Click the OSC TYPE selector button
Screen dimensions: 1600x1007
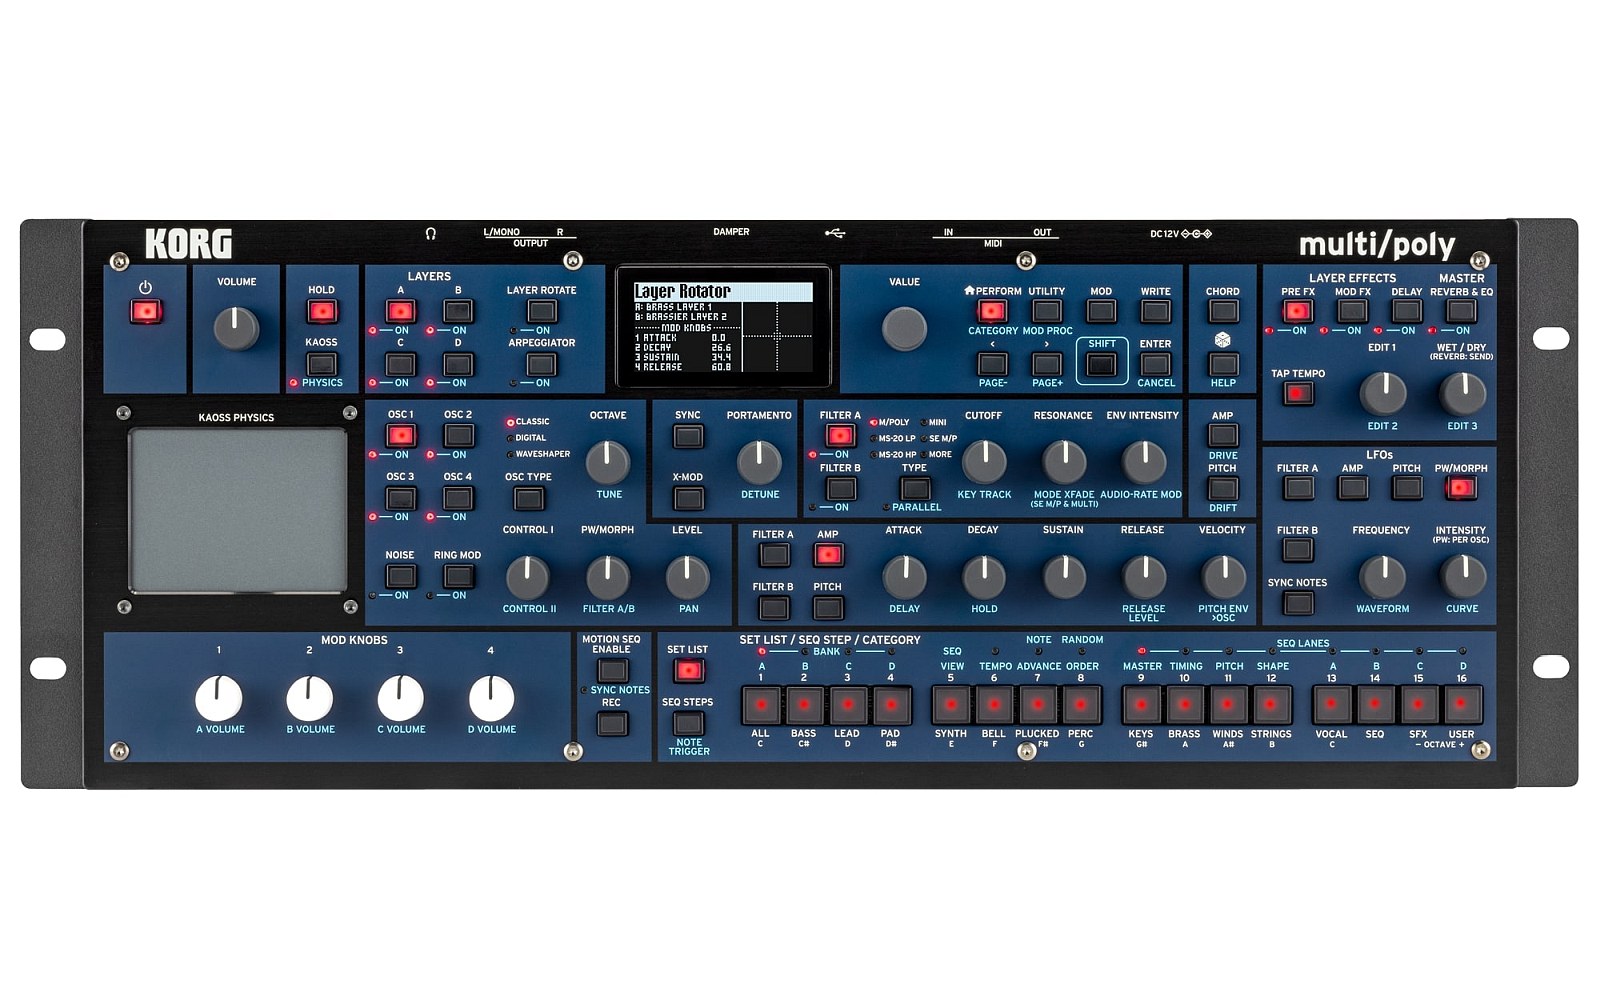click(528, 498)
